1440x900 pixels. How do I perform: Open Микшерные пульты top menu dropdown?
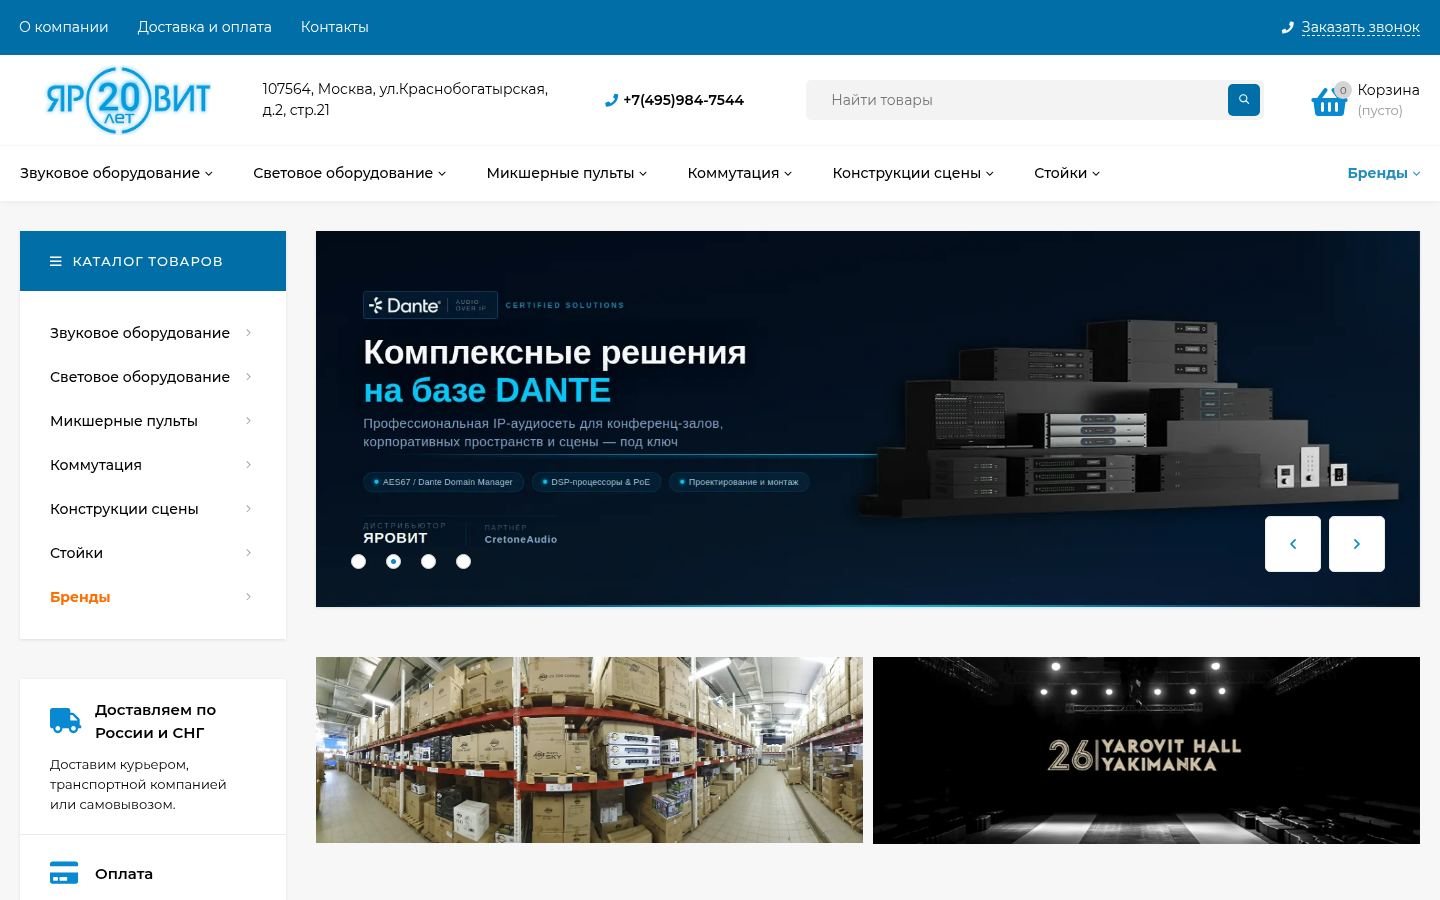(567, 173)
